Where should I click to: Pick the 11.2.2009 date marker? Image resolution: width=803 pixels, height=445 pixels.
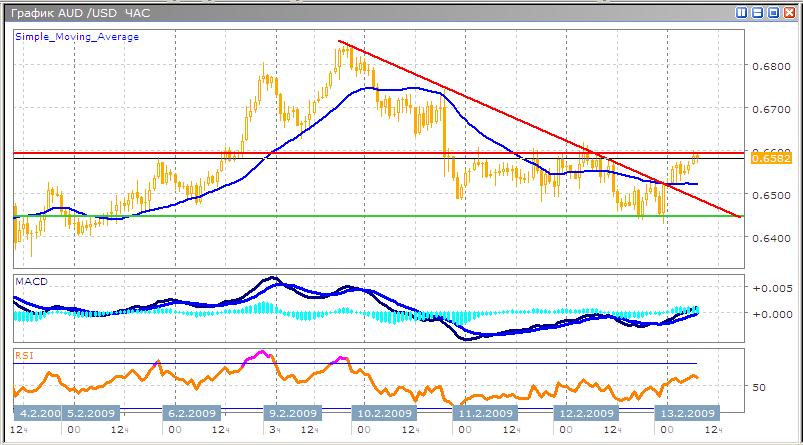click(x=484, y=412)
